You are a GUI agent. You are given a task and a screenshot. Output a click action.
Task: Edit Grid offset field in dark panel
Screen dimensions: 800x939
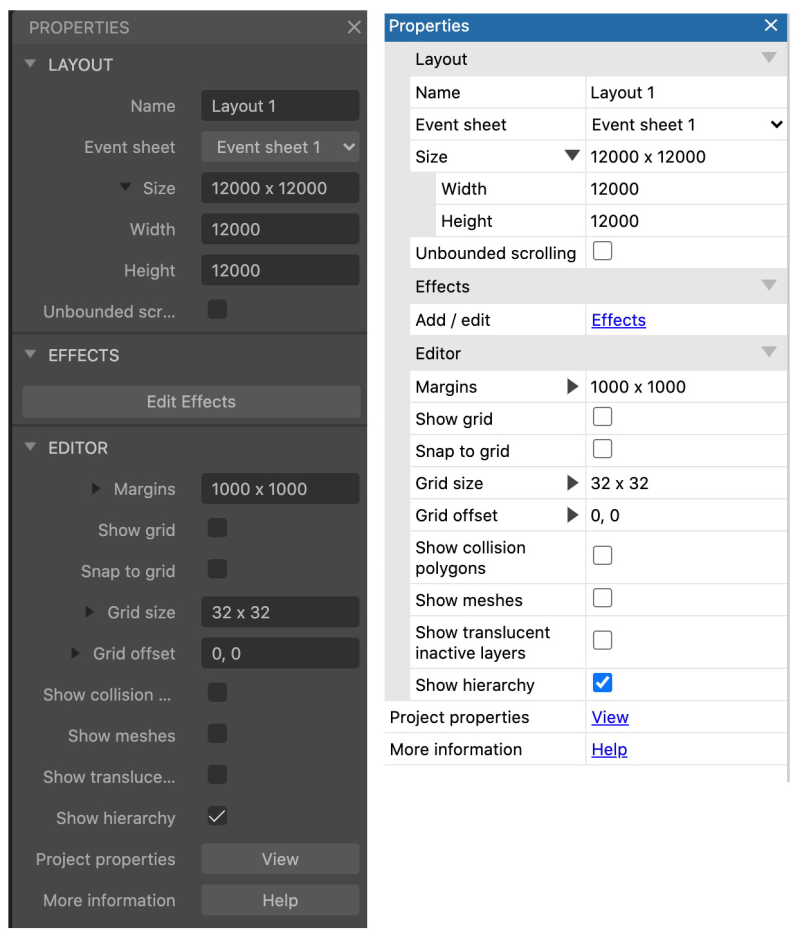(x=280, y=653)
